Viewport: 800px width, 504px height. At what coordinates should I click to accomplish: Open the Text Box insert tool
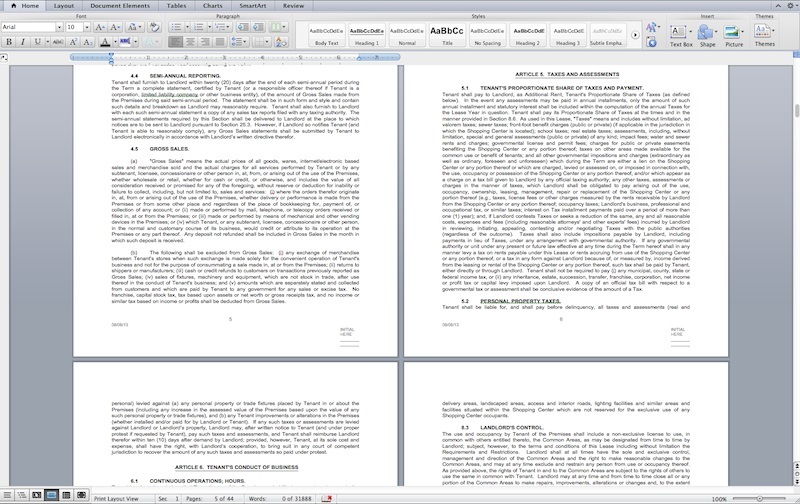click(x=681, y=36)
